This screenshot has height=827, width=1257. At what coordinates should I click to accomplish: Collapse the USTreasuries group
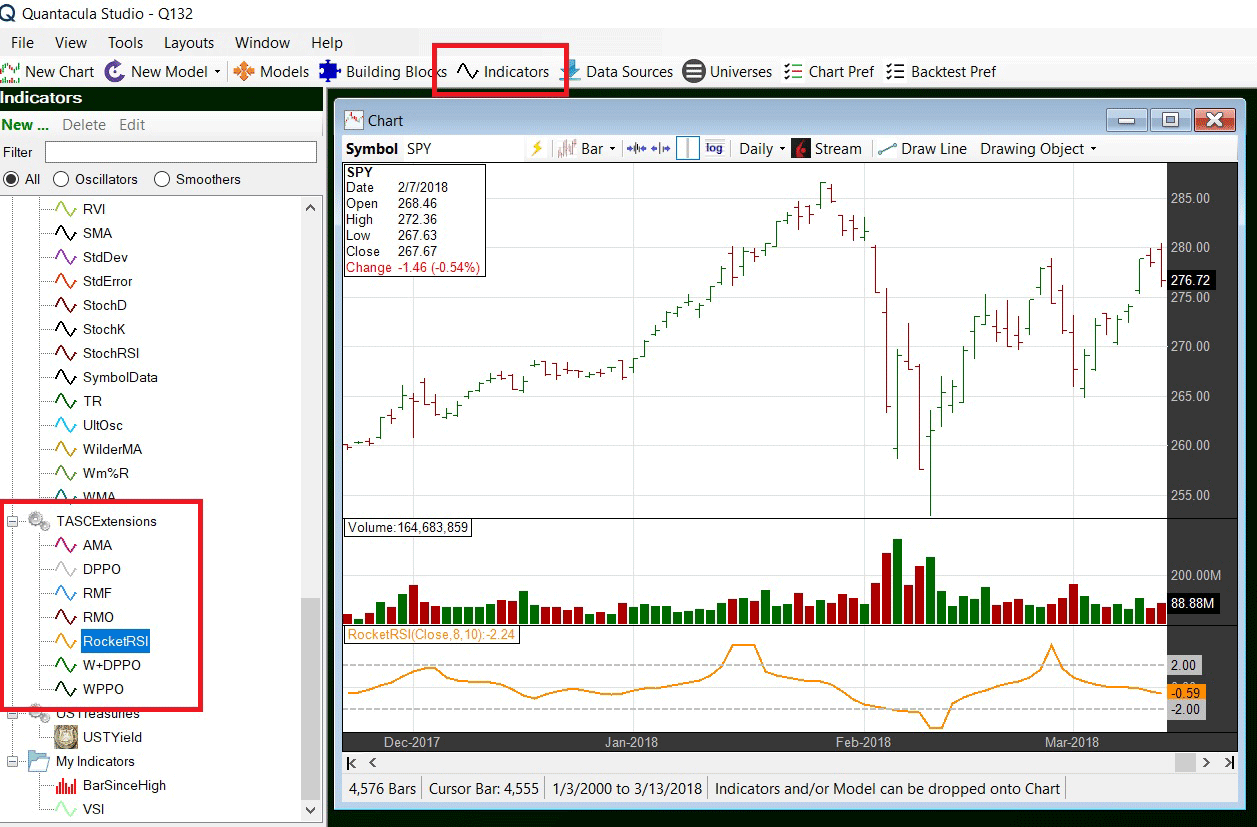[14, 713]
